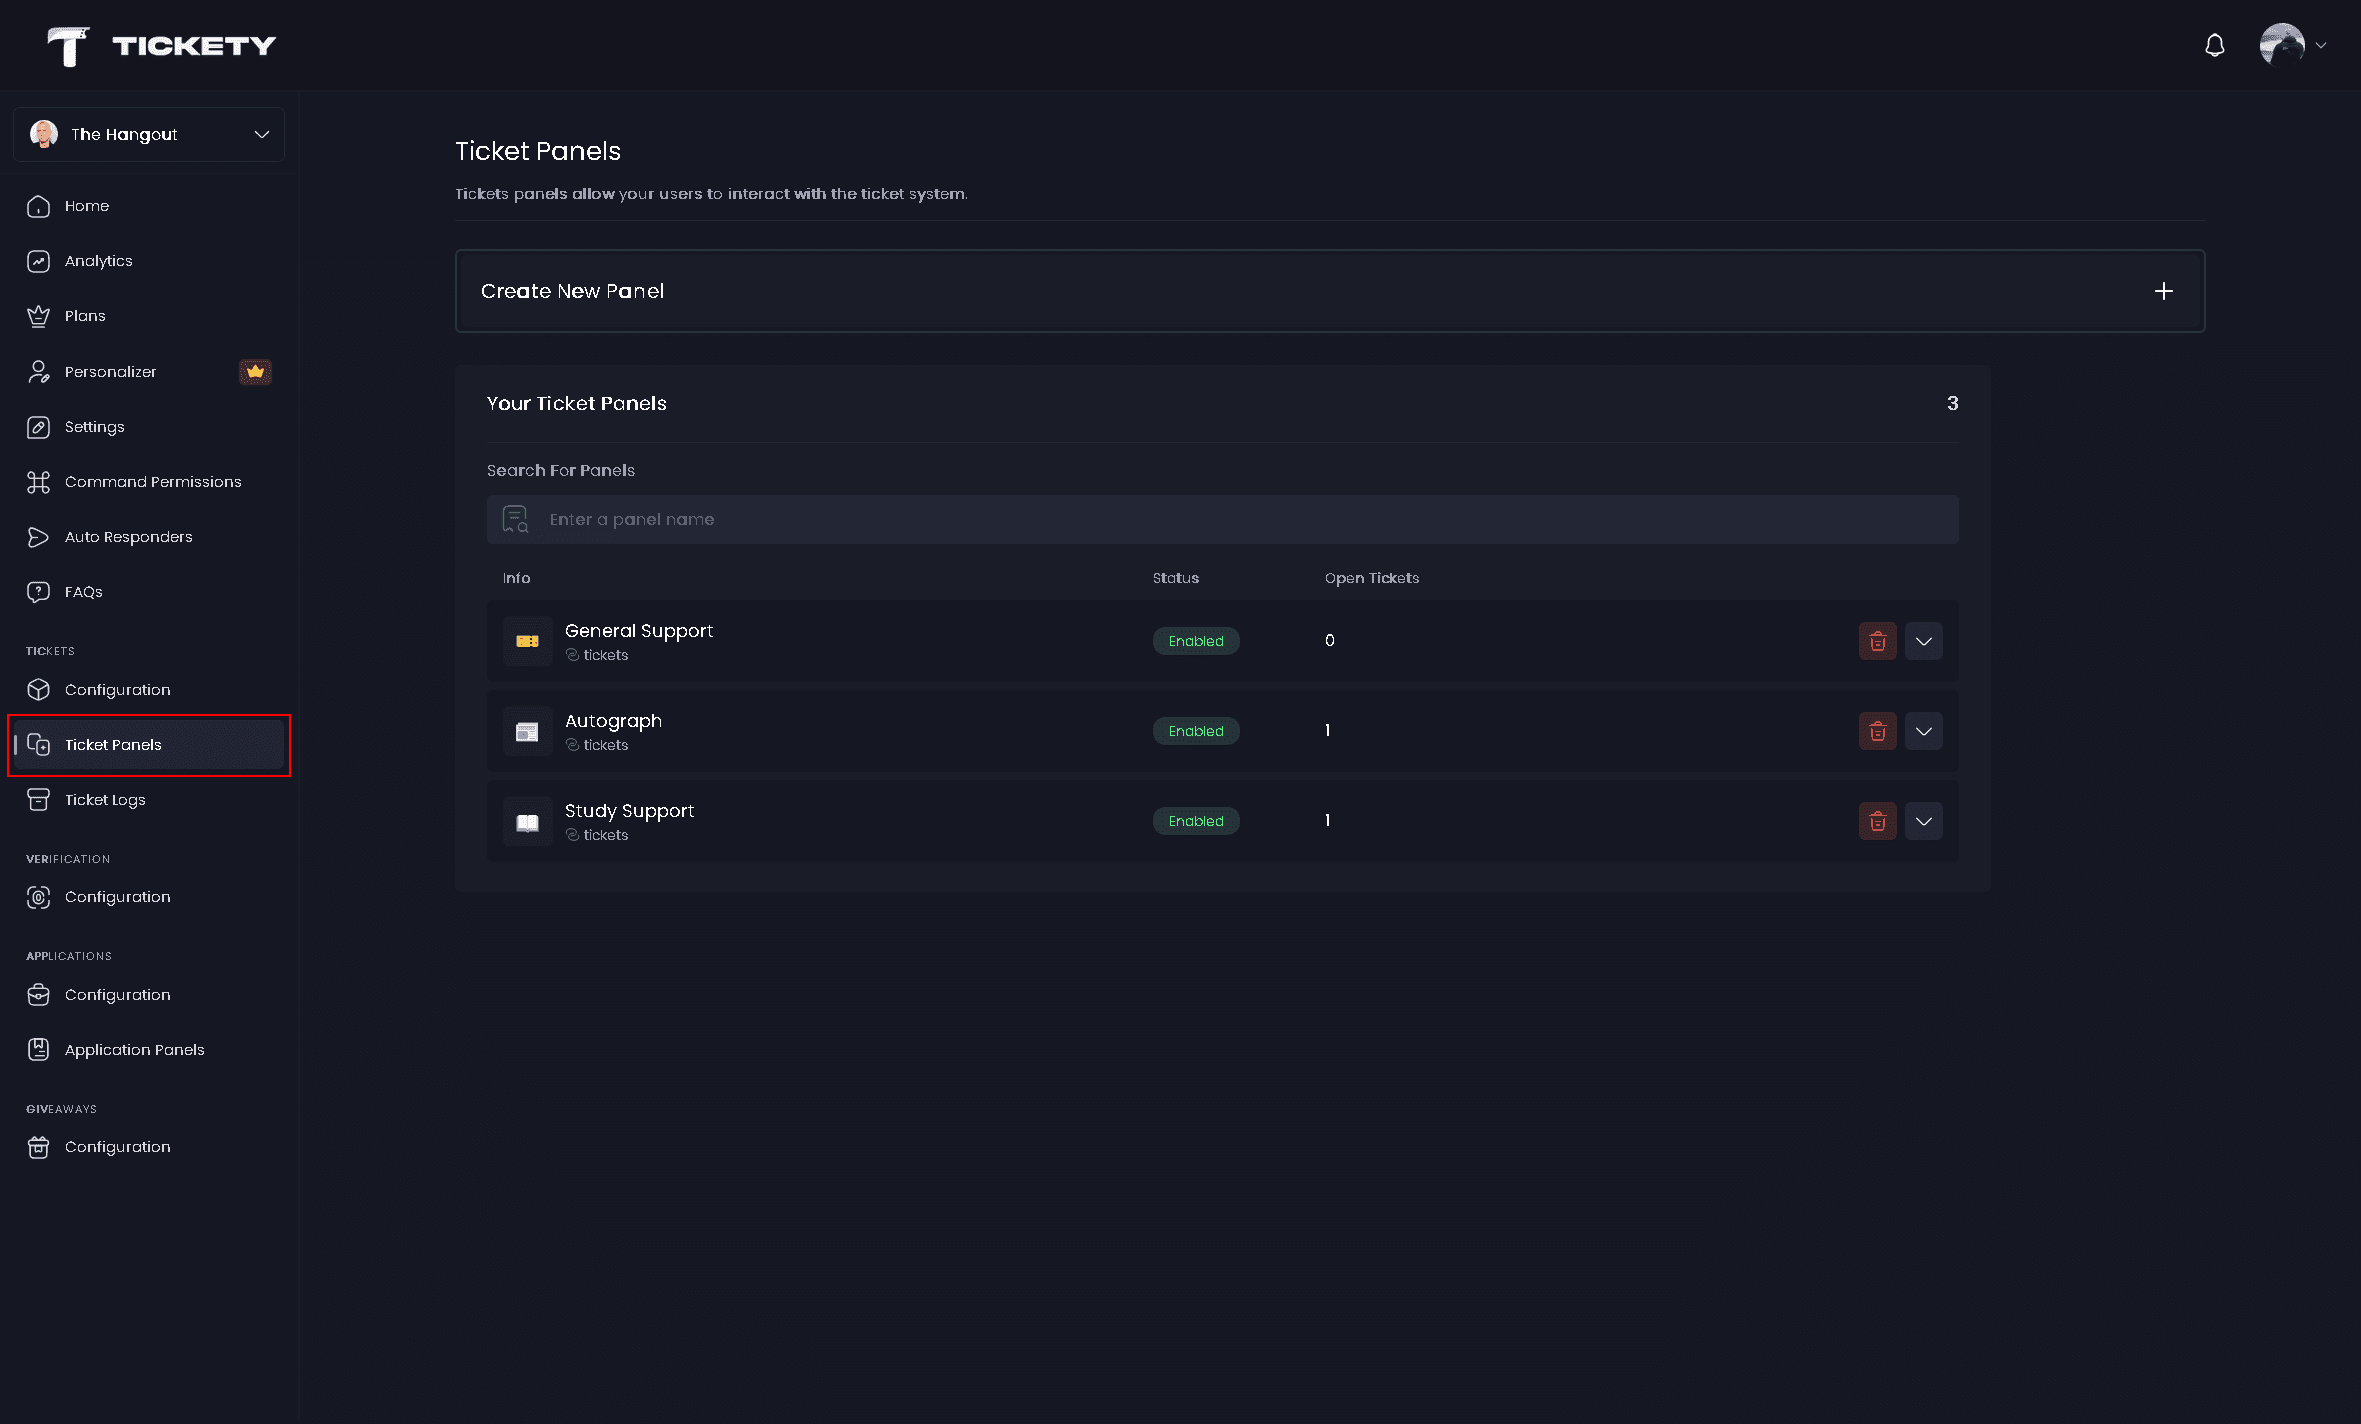Image resolution: width=2361 pixels, height=1424 pixels.
Task: Open the server selector for The Hangout
Action: (x=148, y=134)
